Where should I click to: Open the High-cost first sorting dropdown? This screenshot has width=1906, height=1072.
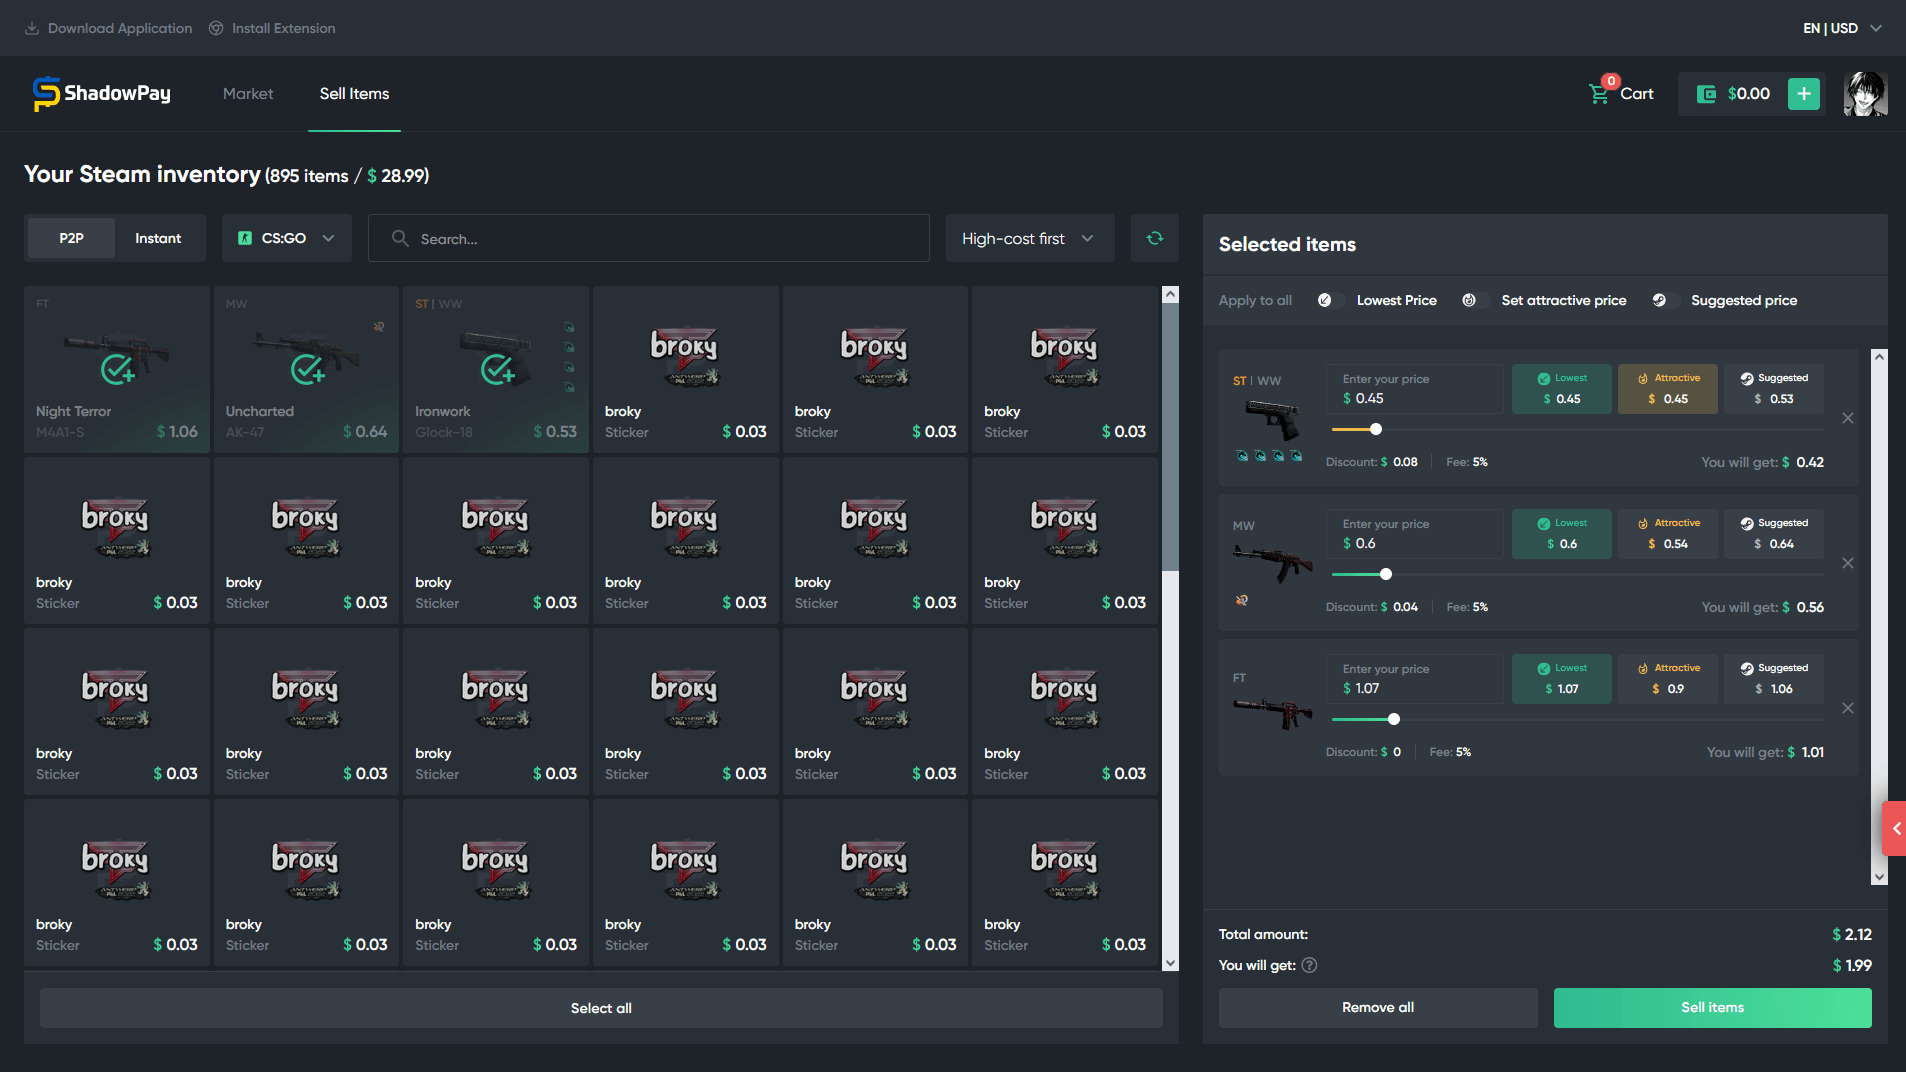pyautogui.click(x=1029, y=238)
